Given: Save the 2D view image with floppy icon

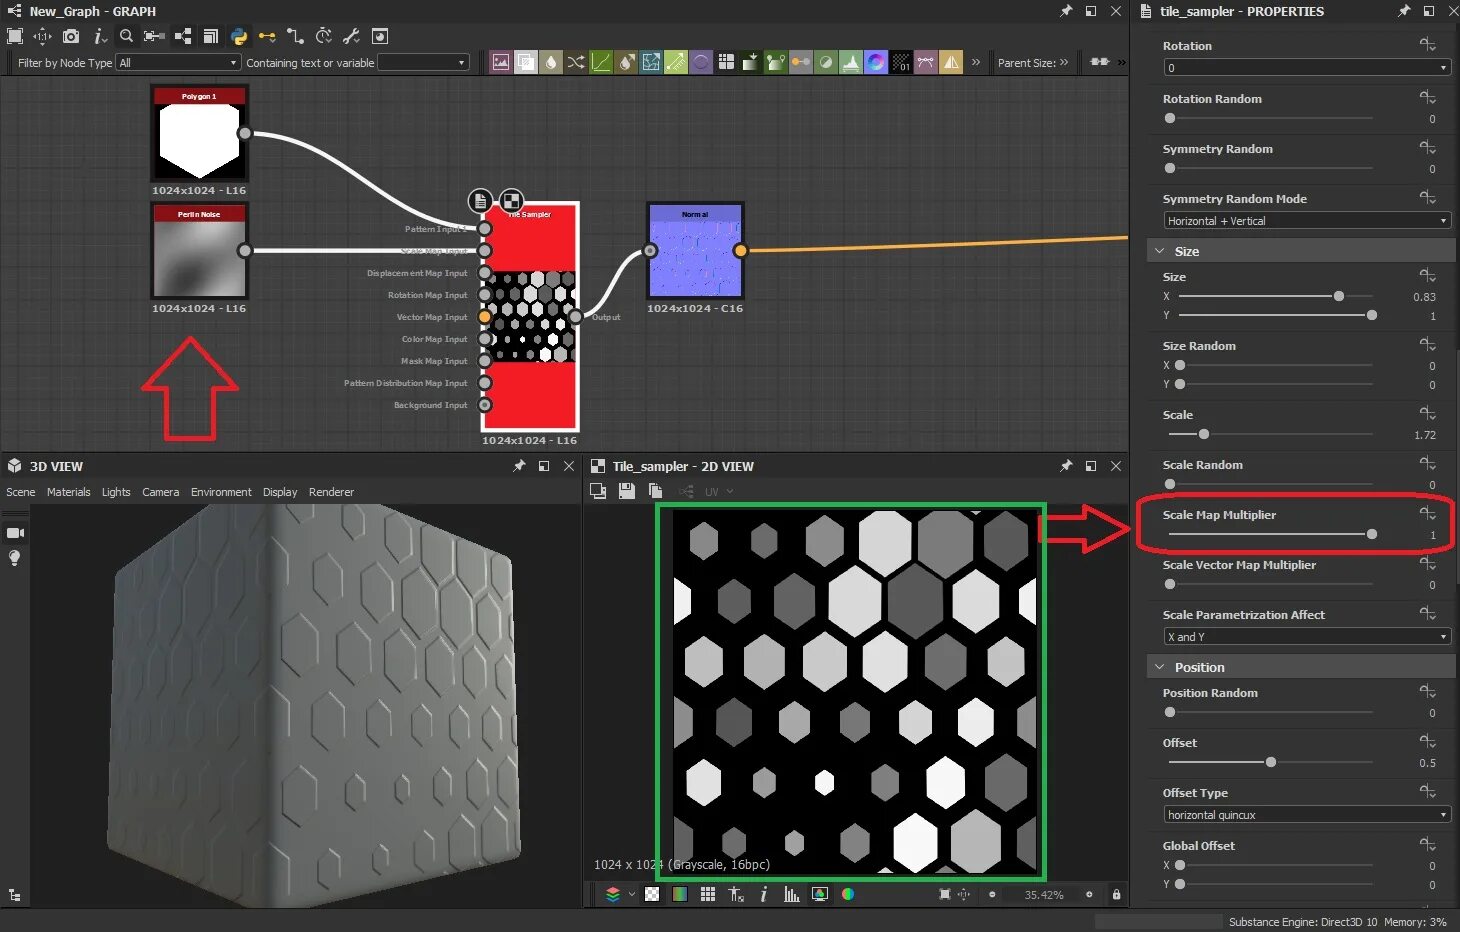Looking at the screenshot, I should pos(626,491).
